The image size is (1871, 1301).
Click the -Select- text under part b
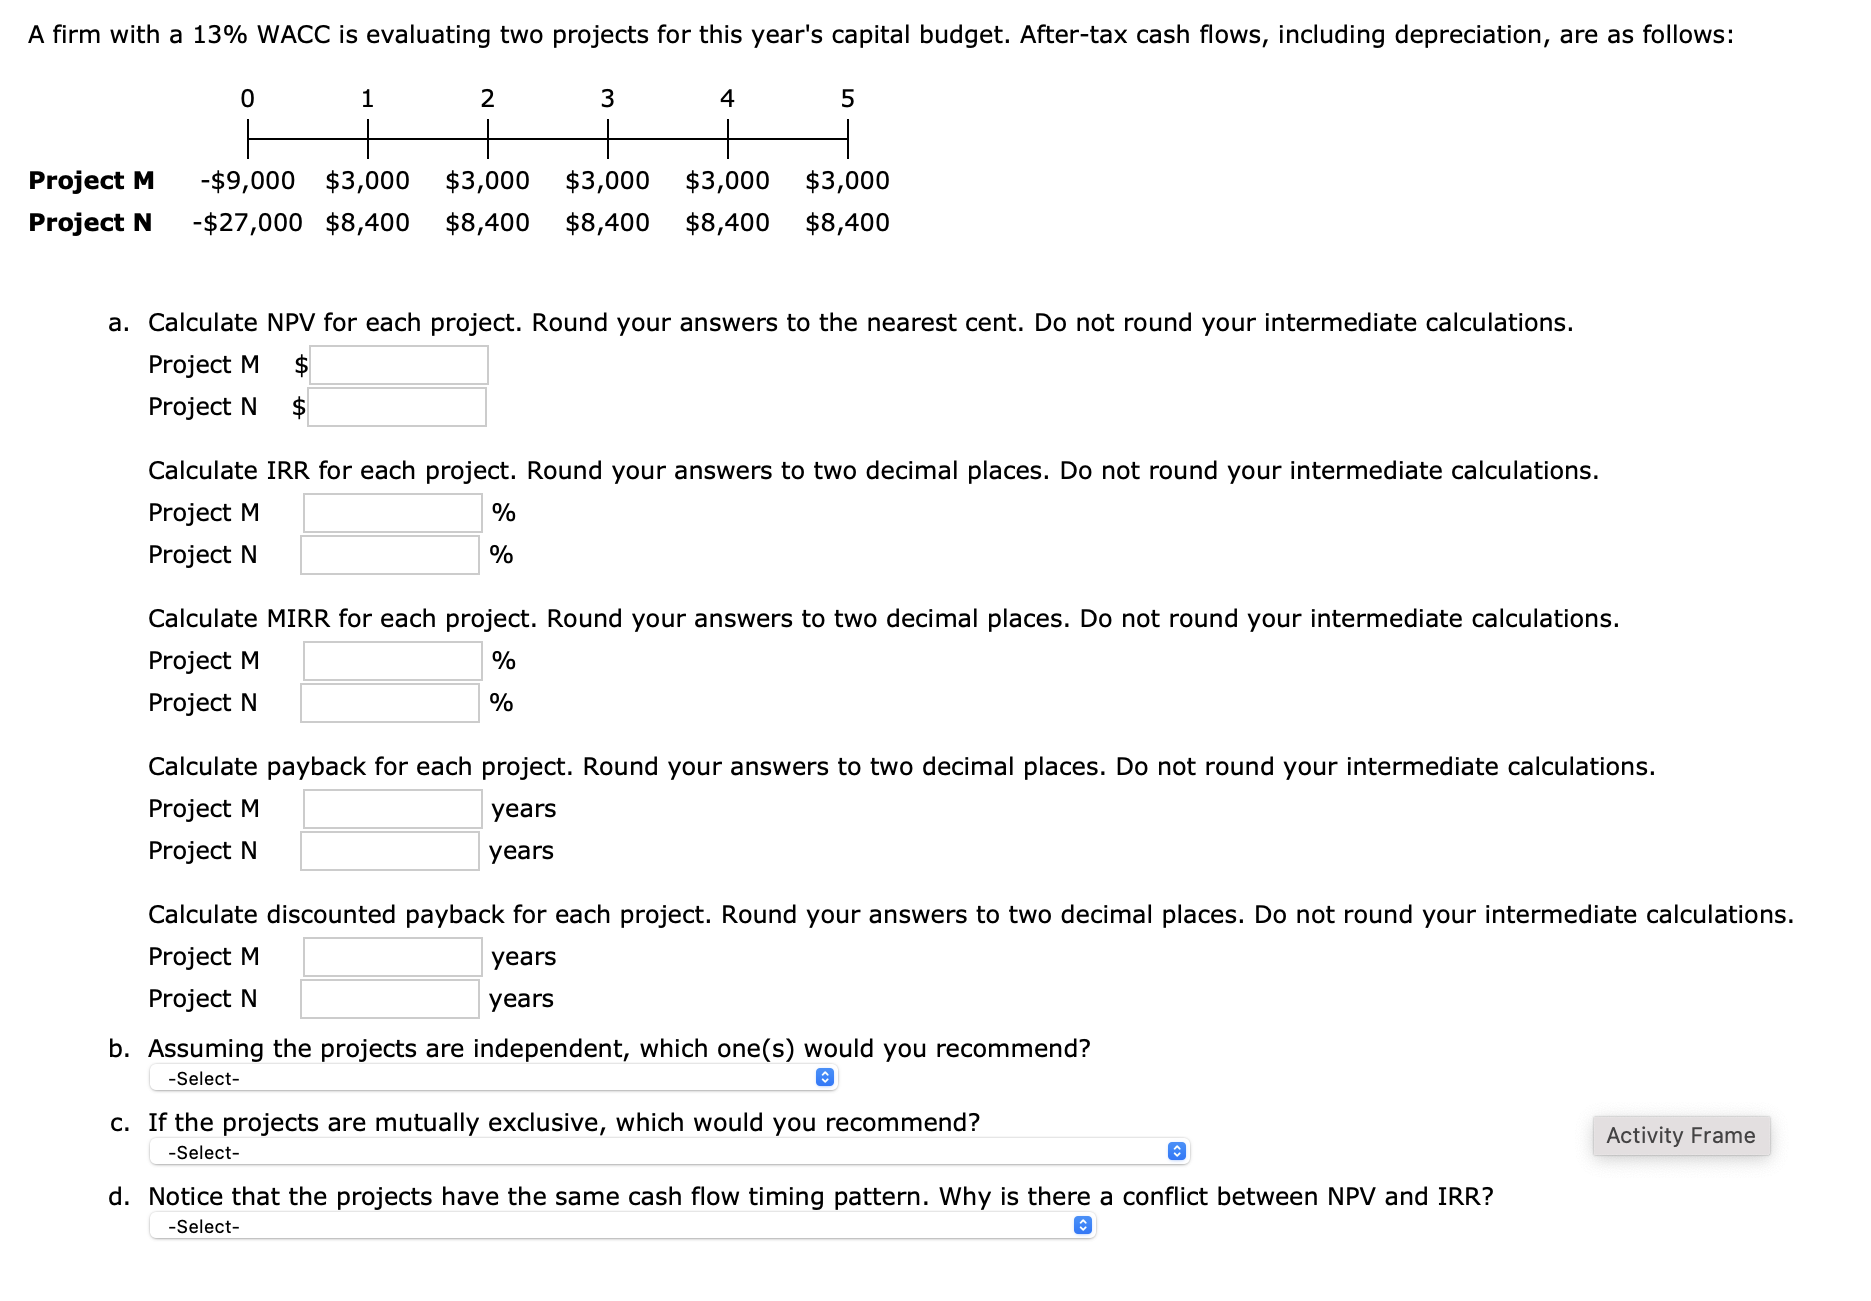204,1078
